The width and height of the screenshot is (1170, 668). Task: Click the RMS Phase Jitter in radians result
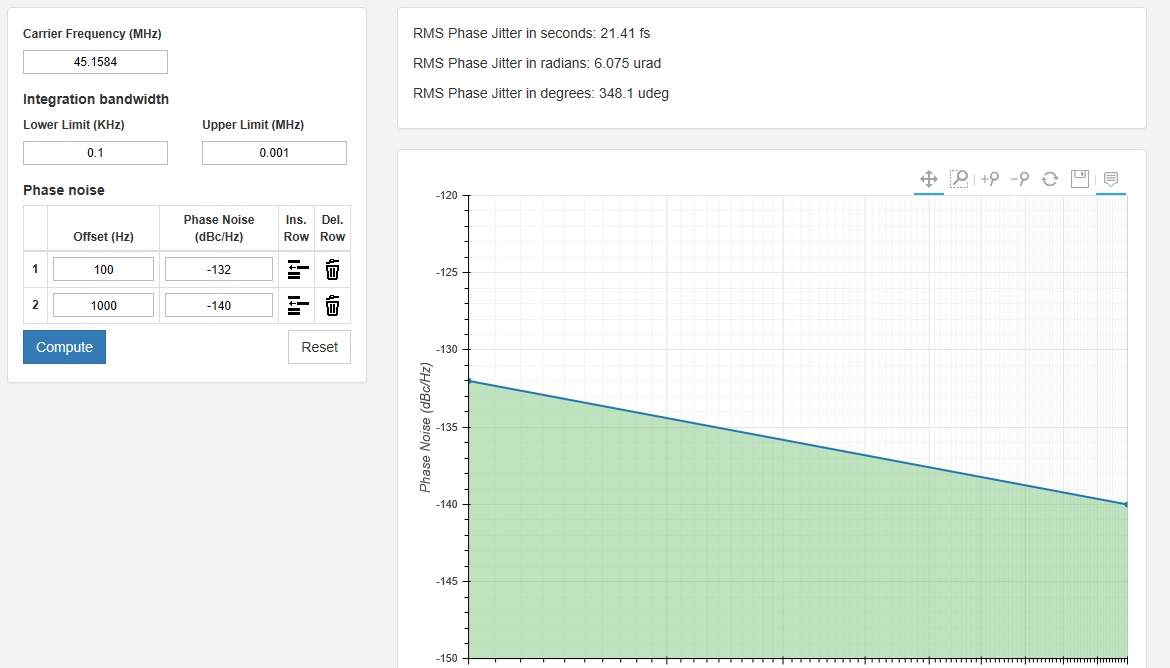pyautogui.click(x=537, y=63)
